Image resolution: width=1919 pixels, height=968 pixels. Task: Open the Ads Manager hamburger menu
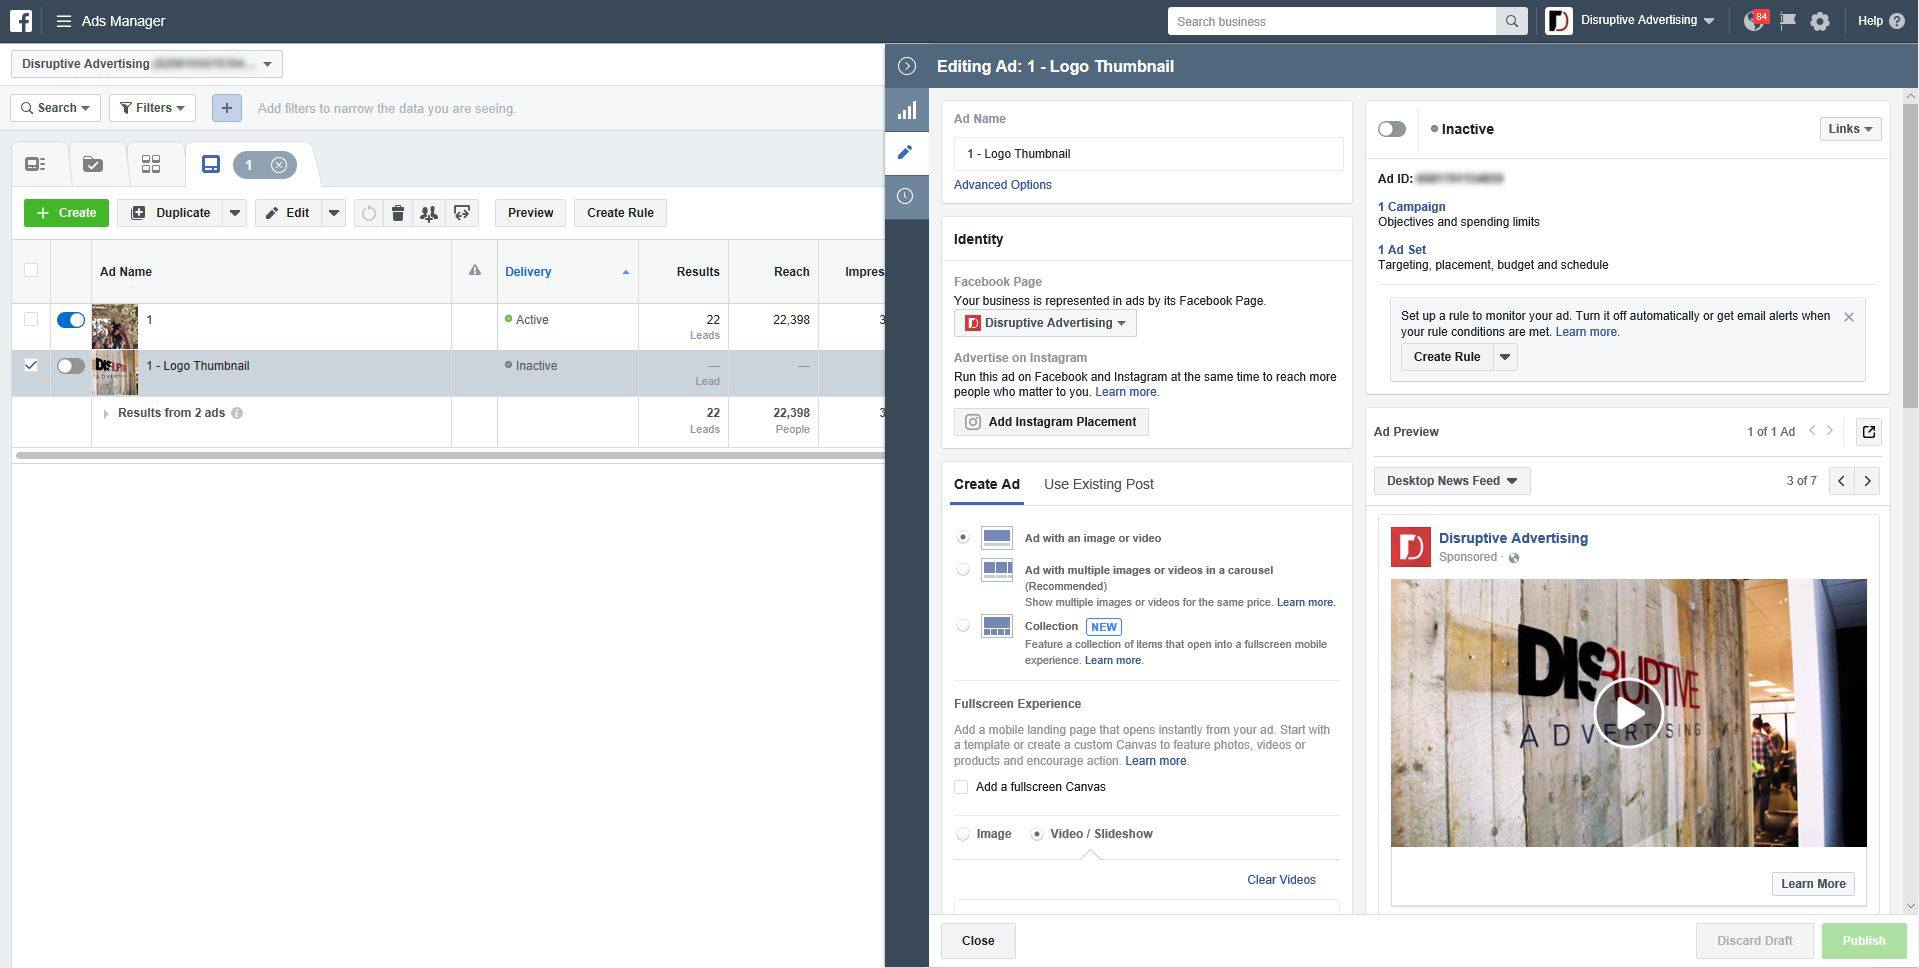pos(63,21)
